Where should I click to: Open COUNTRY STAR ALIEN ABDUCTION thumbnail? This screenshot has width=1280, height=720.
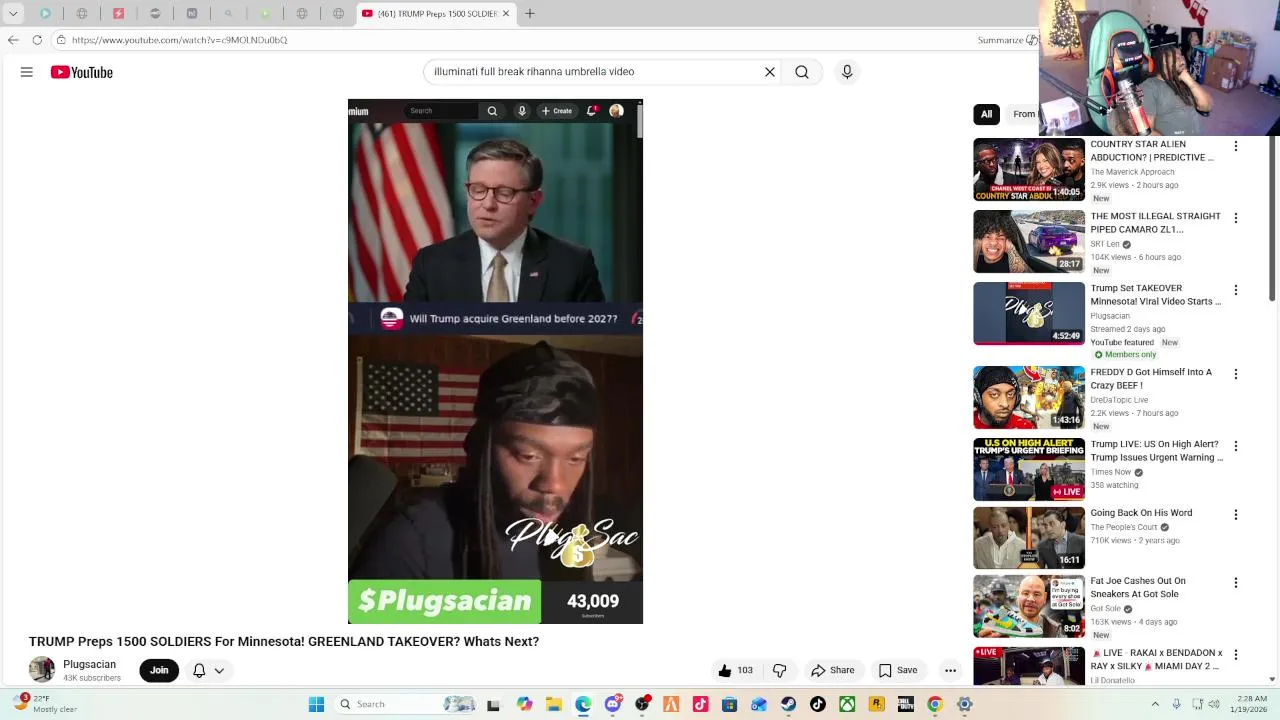(x=1029, y=170)
